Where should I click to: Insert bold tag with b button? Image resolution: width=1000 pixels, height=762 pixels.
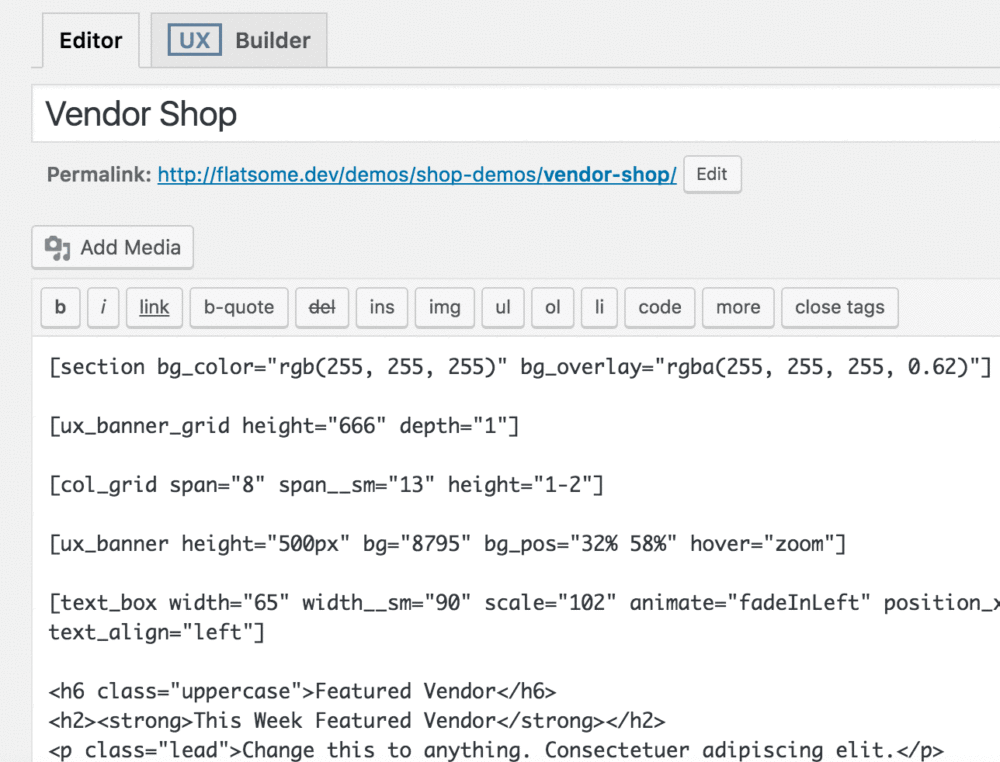(60, 308)
